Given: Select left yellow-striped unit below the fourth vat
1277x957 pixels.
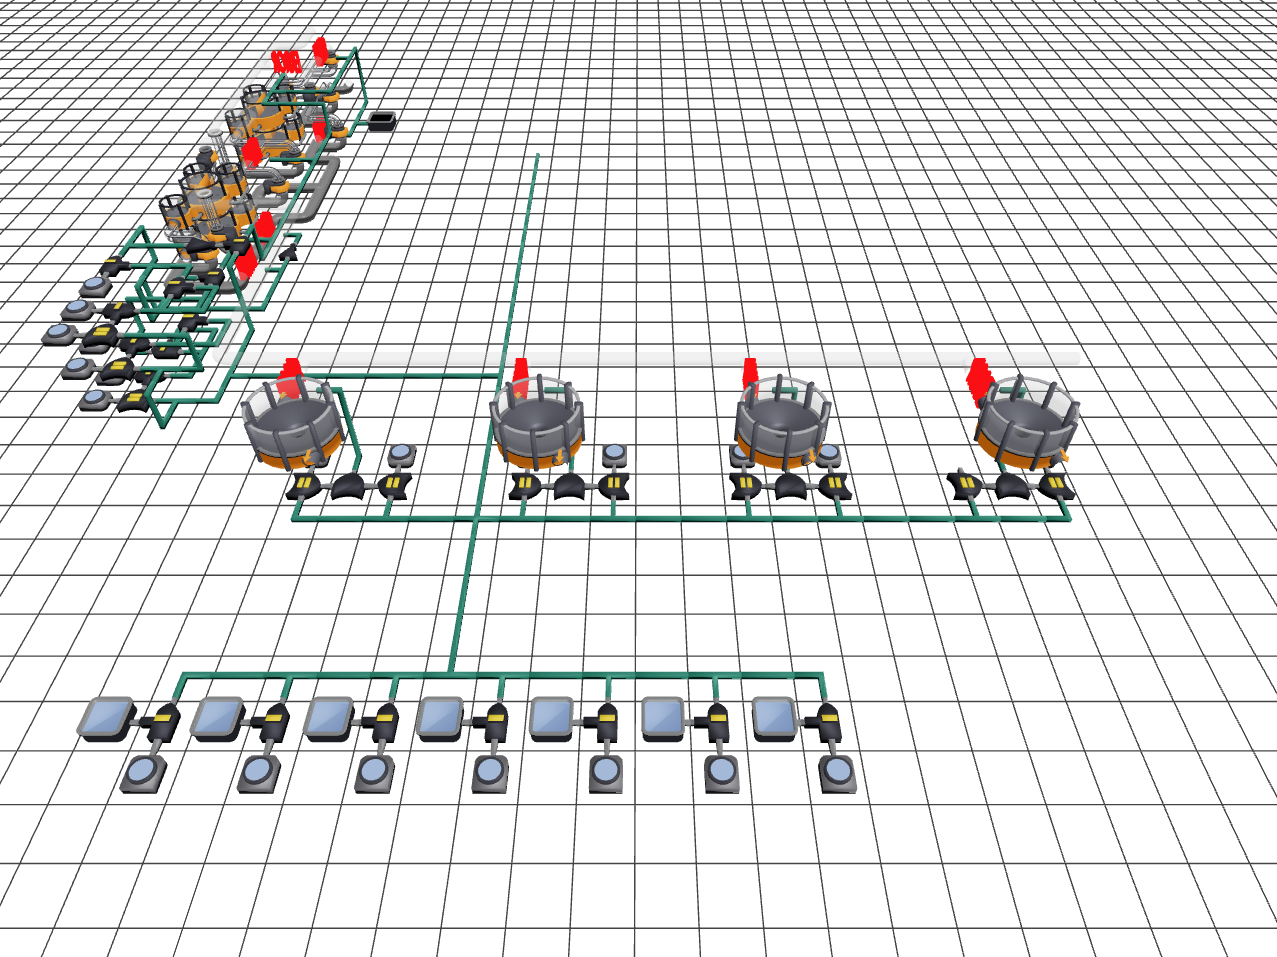Looking at the screenshot, I should [964, 486].
